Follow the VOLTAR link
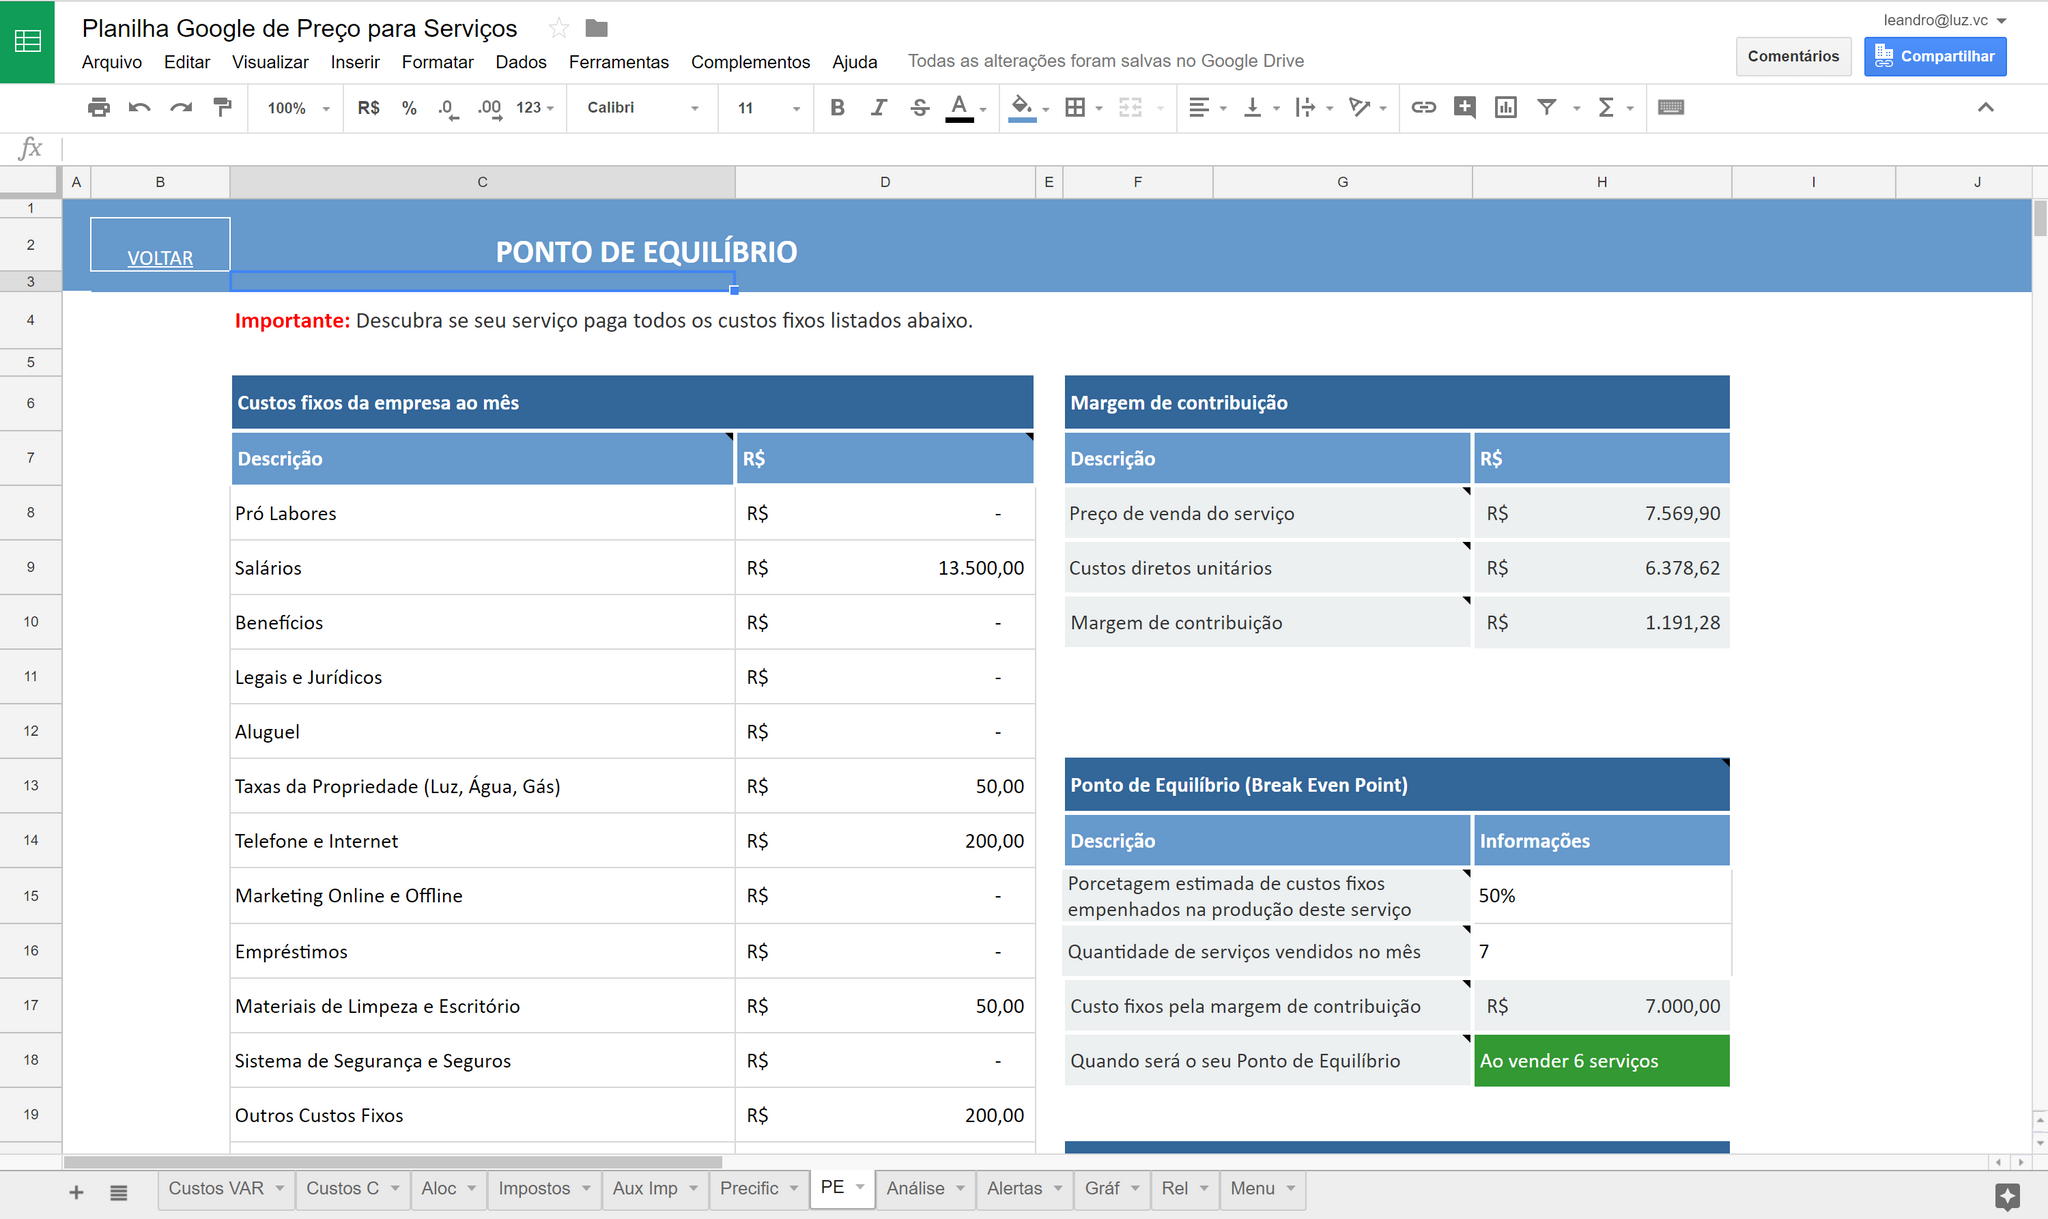 (160, 258)
